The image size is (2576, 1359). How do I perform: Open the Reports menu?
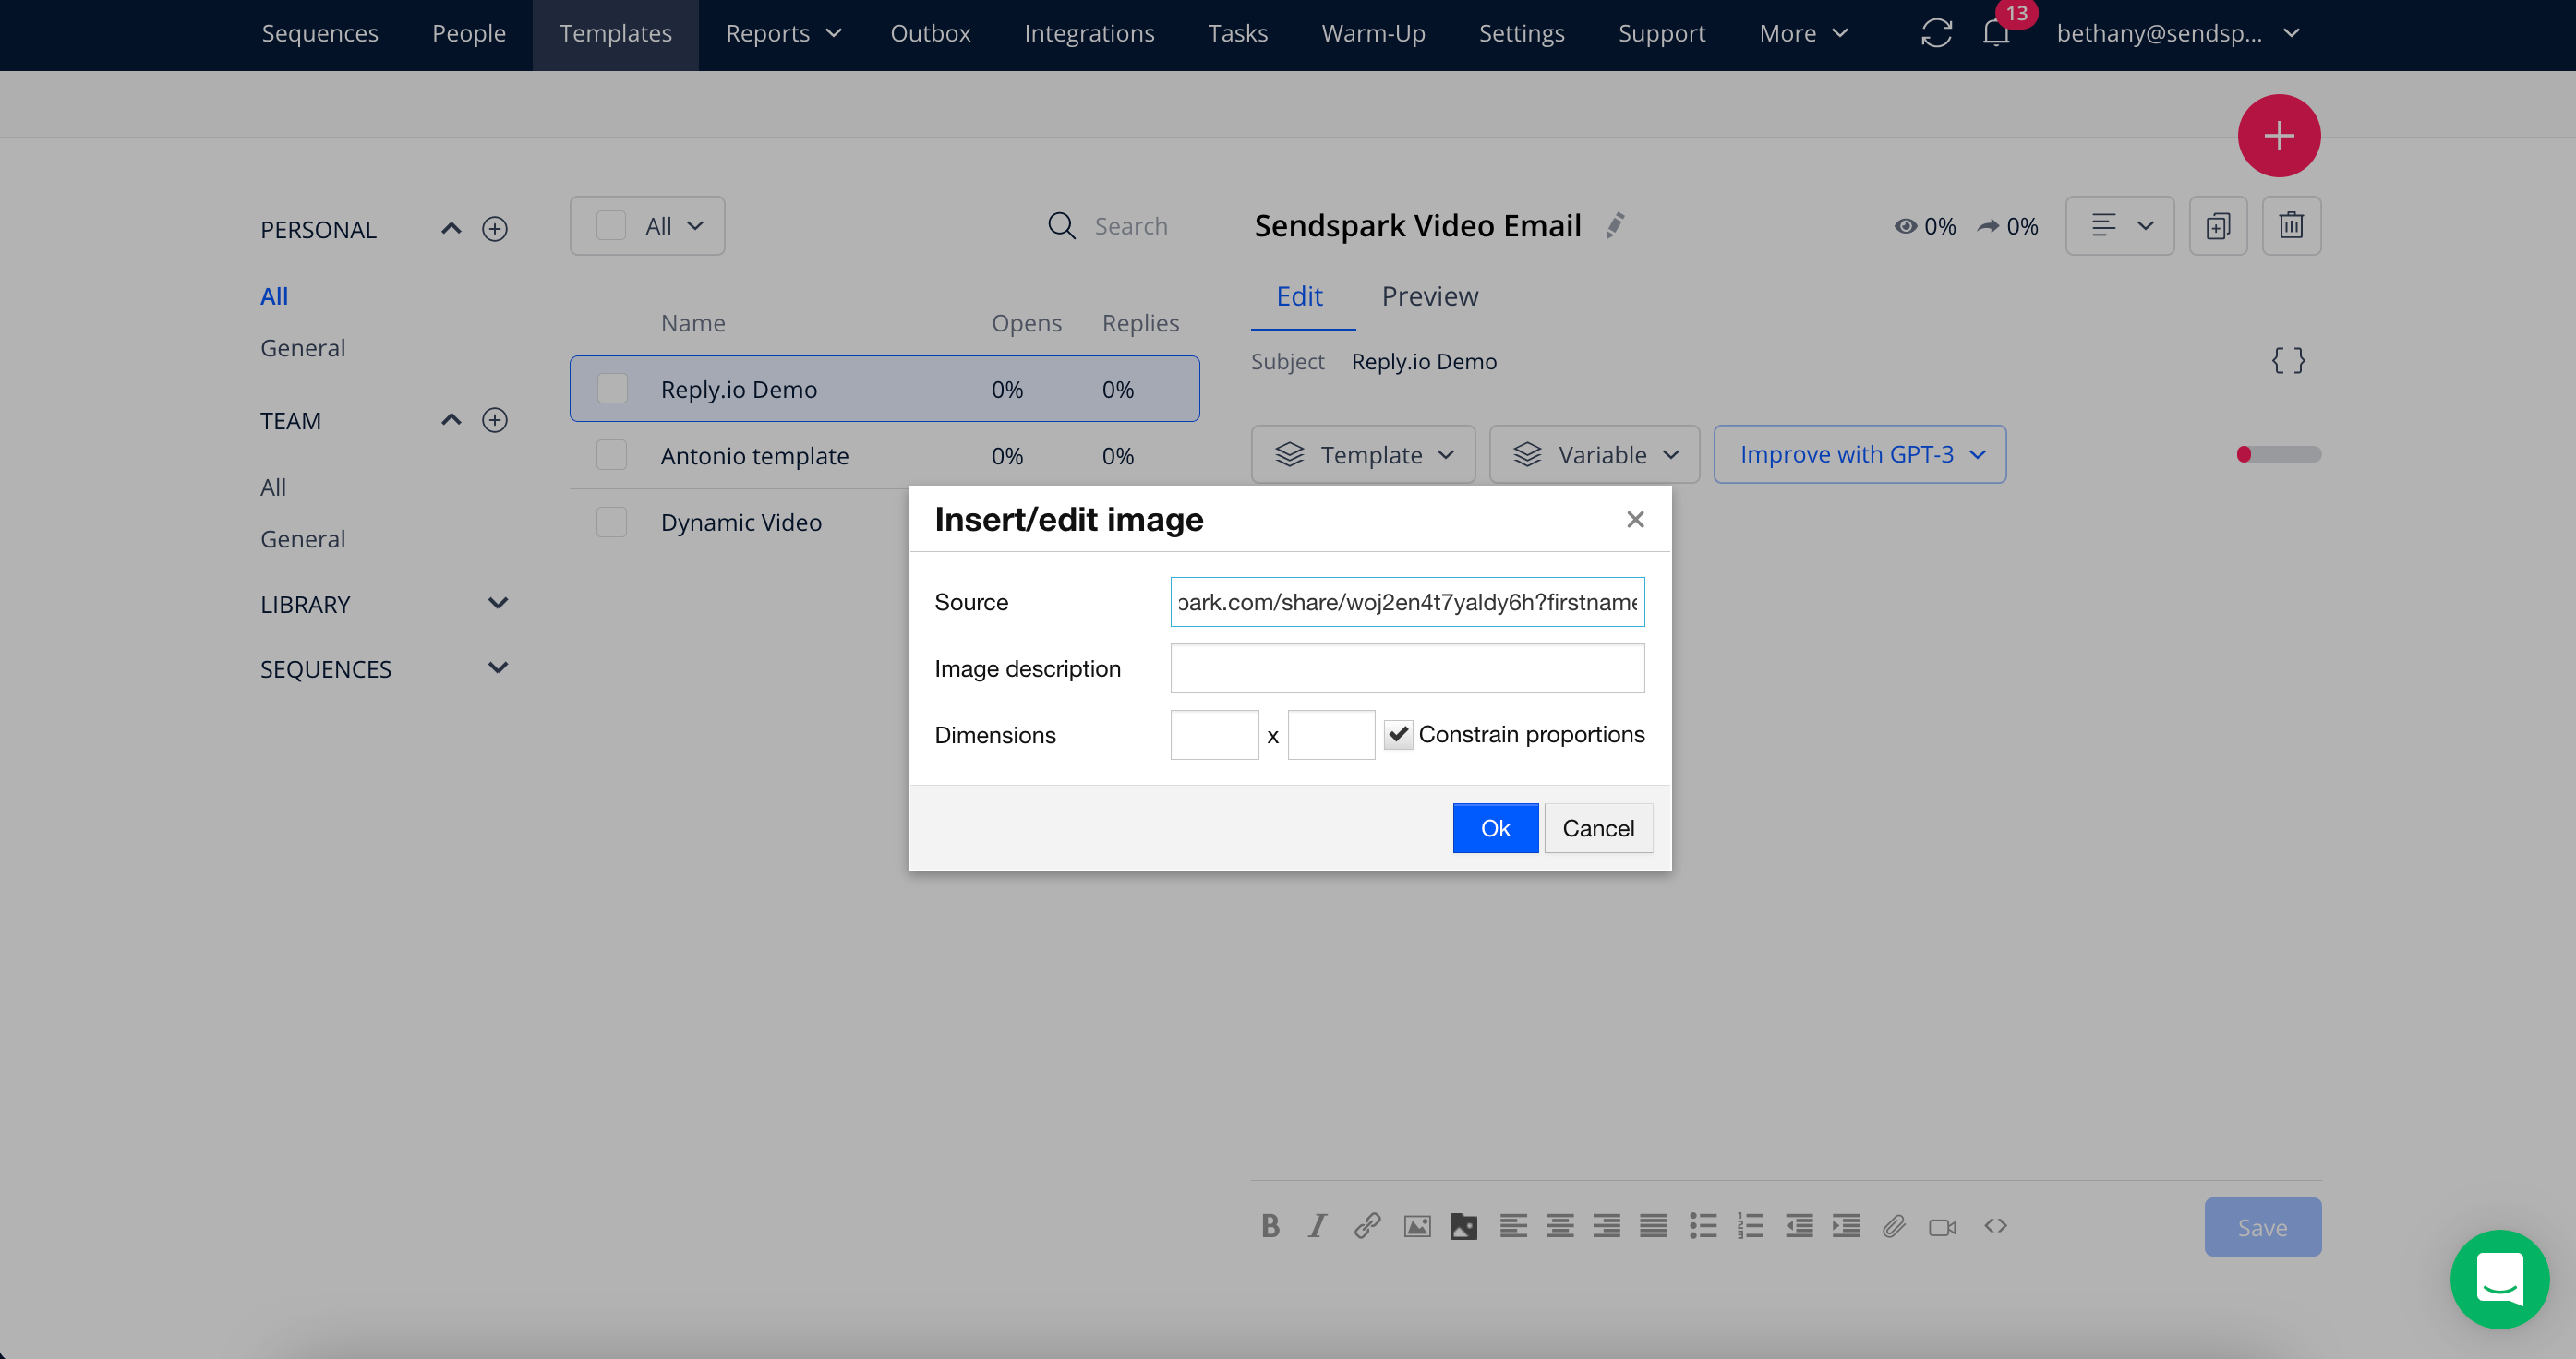tap(783, 33)
